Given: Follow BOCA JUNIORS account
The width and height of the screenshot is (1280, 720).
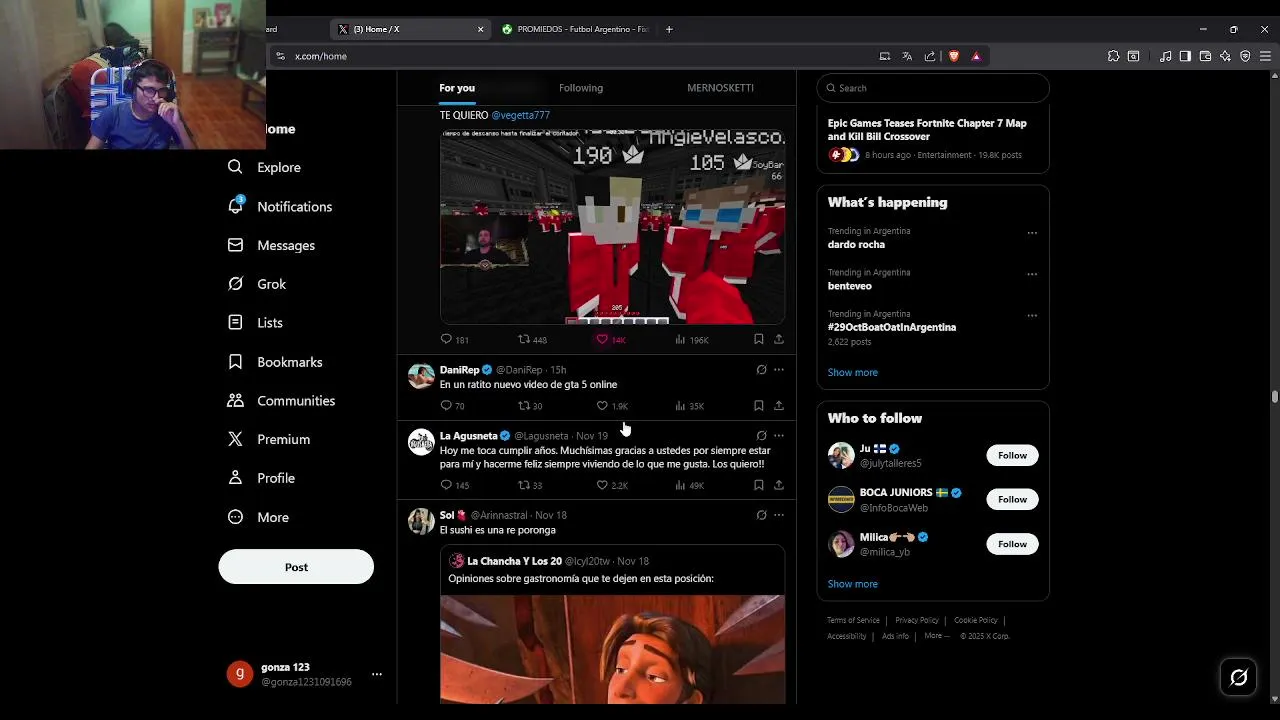Looking at the screenshot, I should [1012, 499].
